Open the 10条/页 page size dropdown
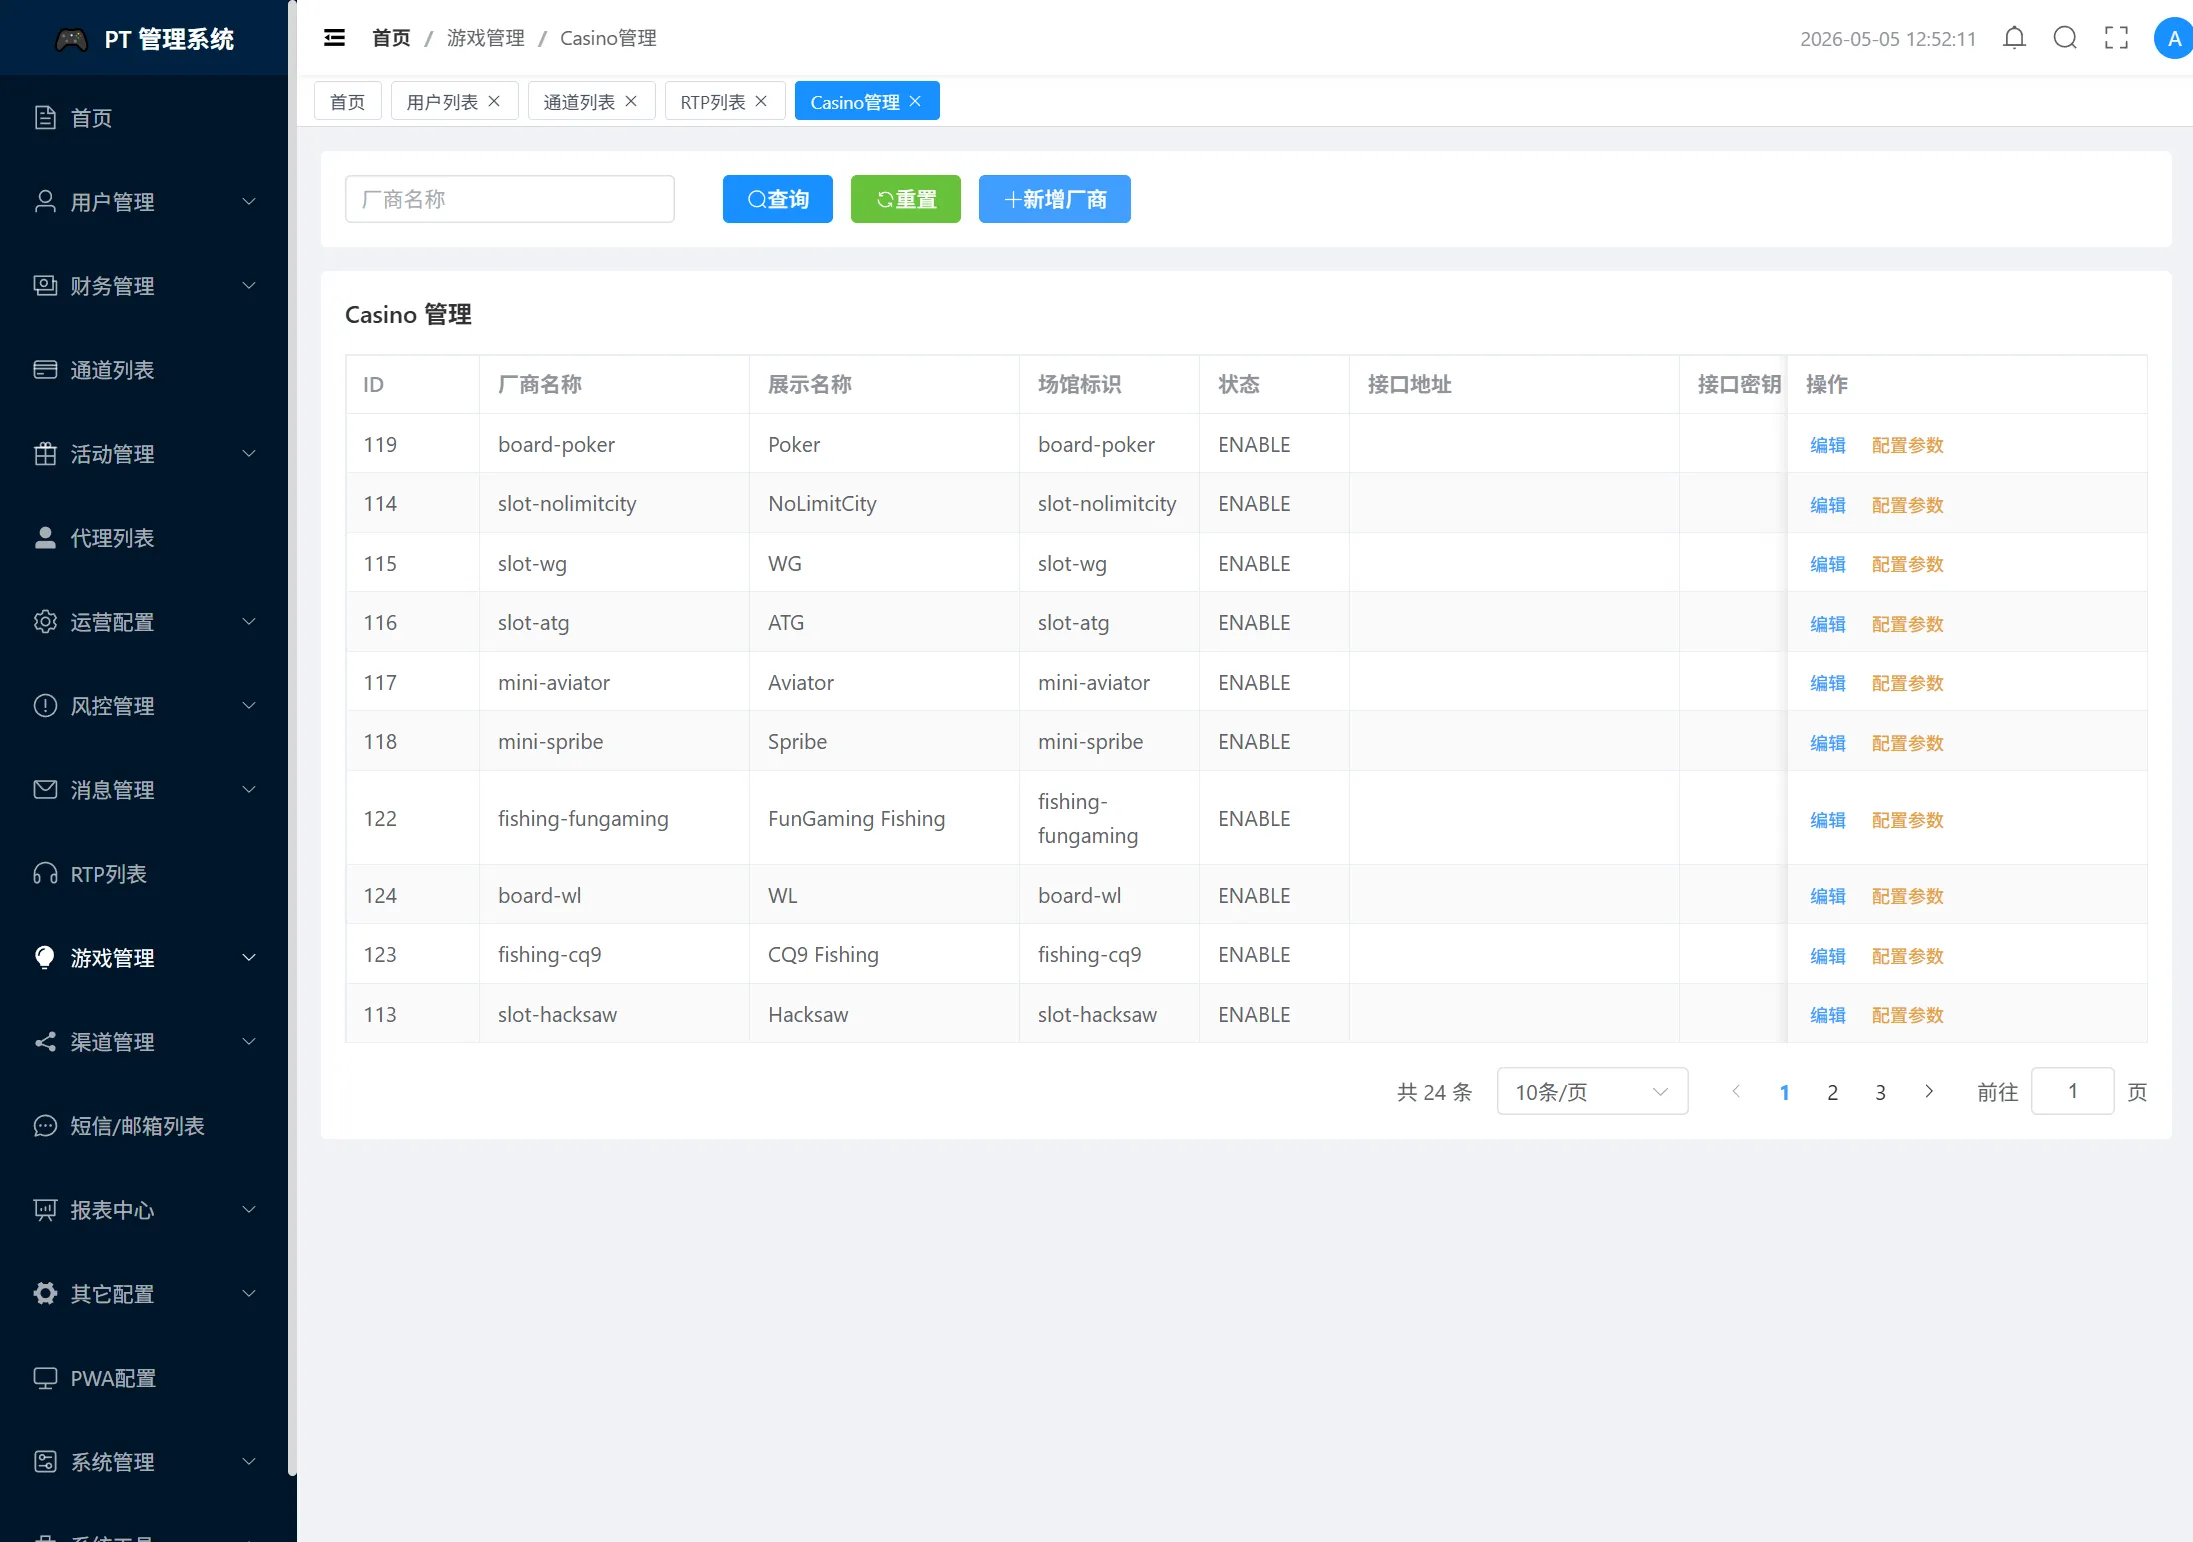2193x1542 pixels. [x=1592, y=1091]
